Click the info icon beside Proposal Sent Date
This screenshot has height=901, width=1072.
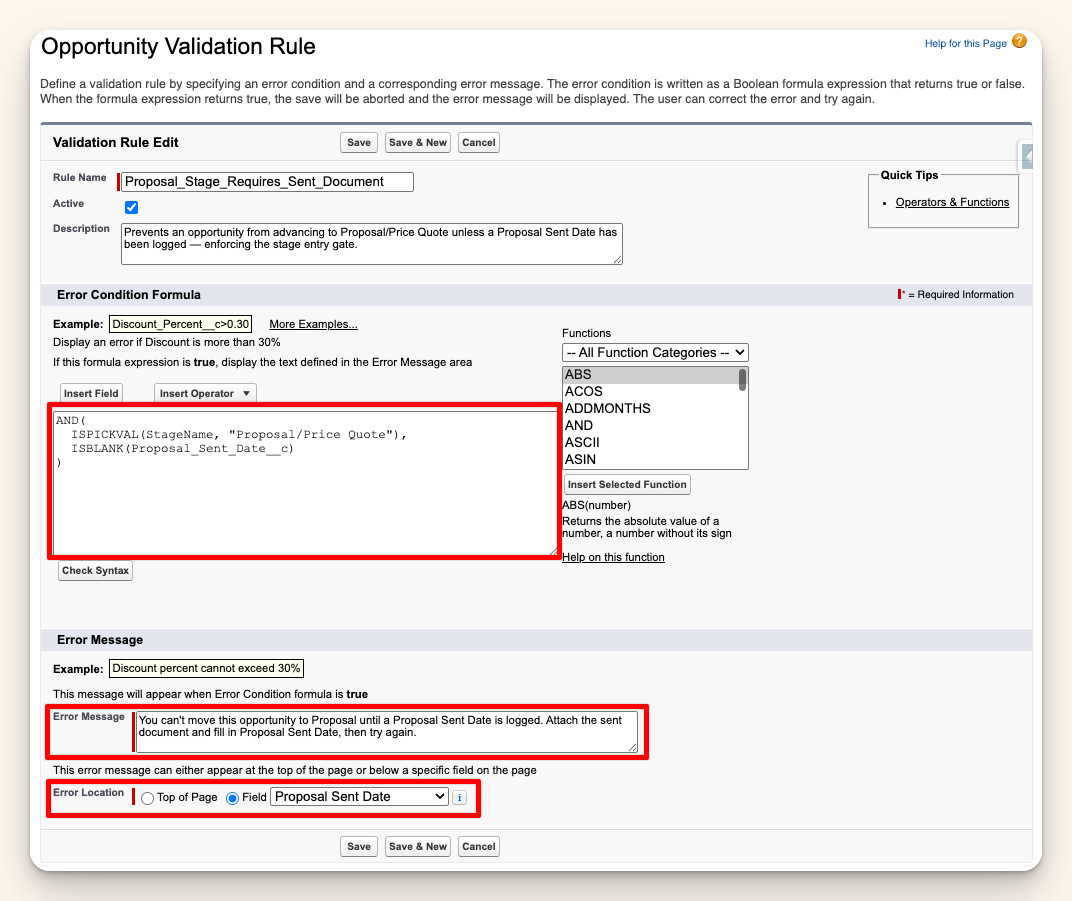[x=459, y=797]
